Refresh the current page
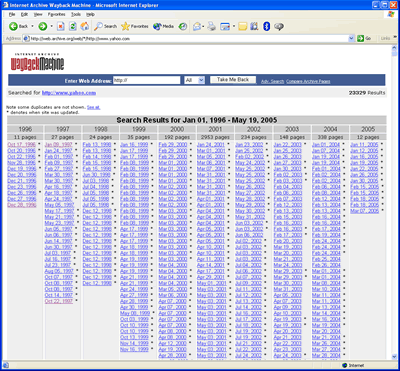The image size is (400, 371). (x=73, y=26)
